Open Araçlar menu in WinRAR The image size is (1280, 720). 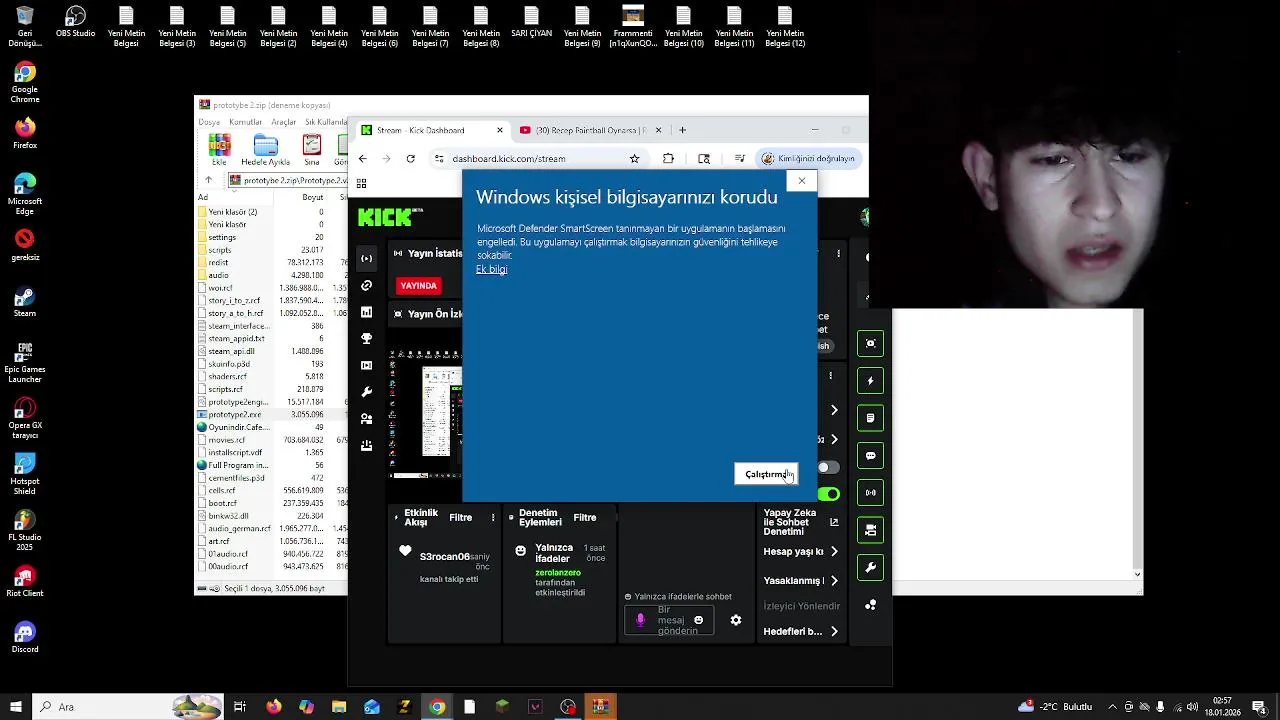pyautogui.click(x=284, y=122)
